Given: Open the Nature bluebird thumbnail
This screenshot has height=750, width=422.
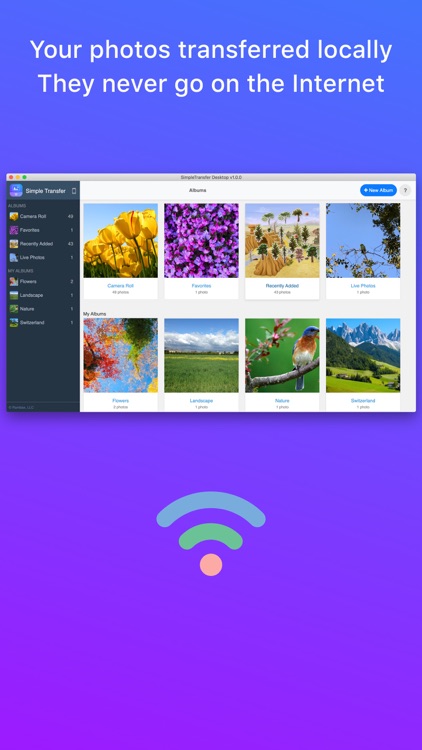Looking at the screenshot, I should (282, 355).
